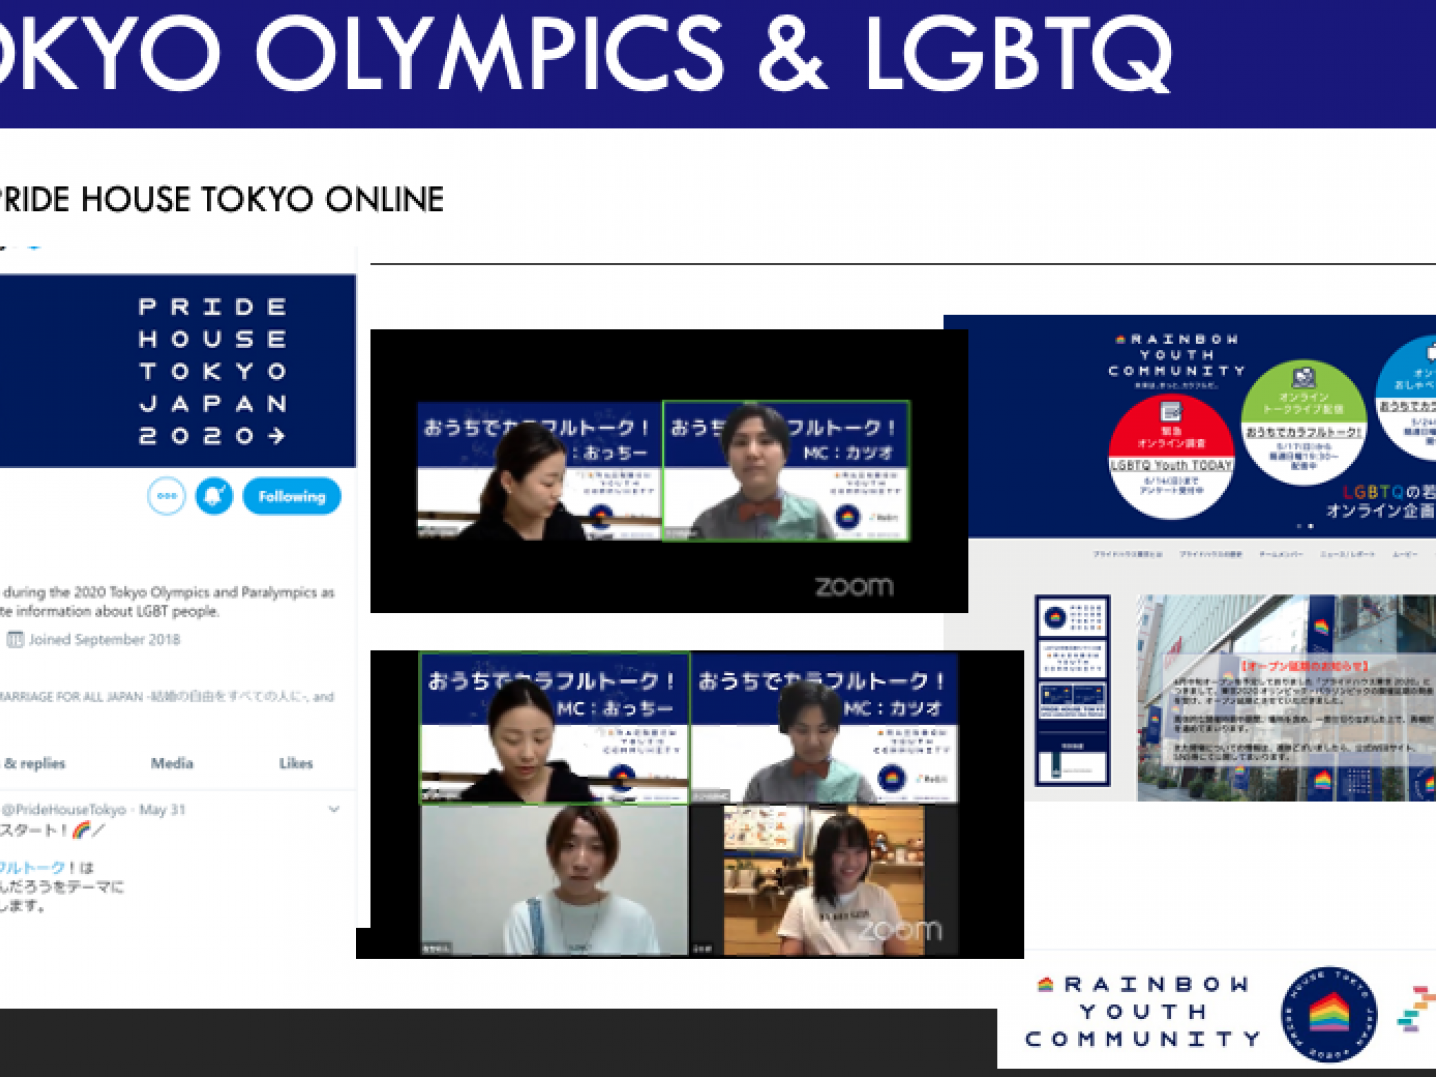The height and width of the screenshot is (1077, 1436).
Task: Click the laptop icon in the green circle
Action: (x=1303, y=378)
